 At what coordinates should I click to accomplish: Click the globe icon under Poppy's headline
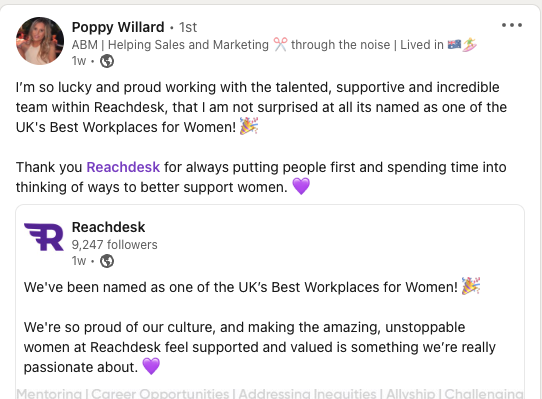pos(107,61)
